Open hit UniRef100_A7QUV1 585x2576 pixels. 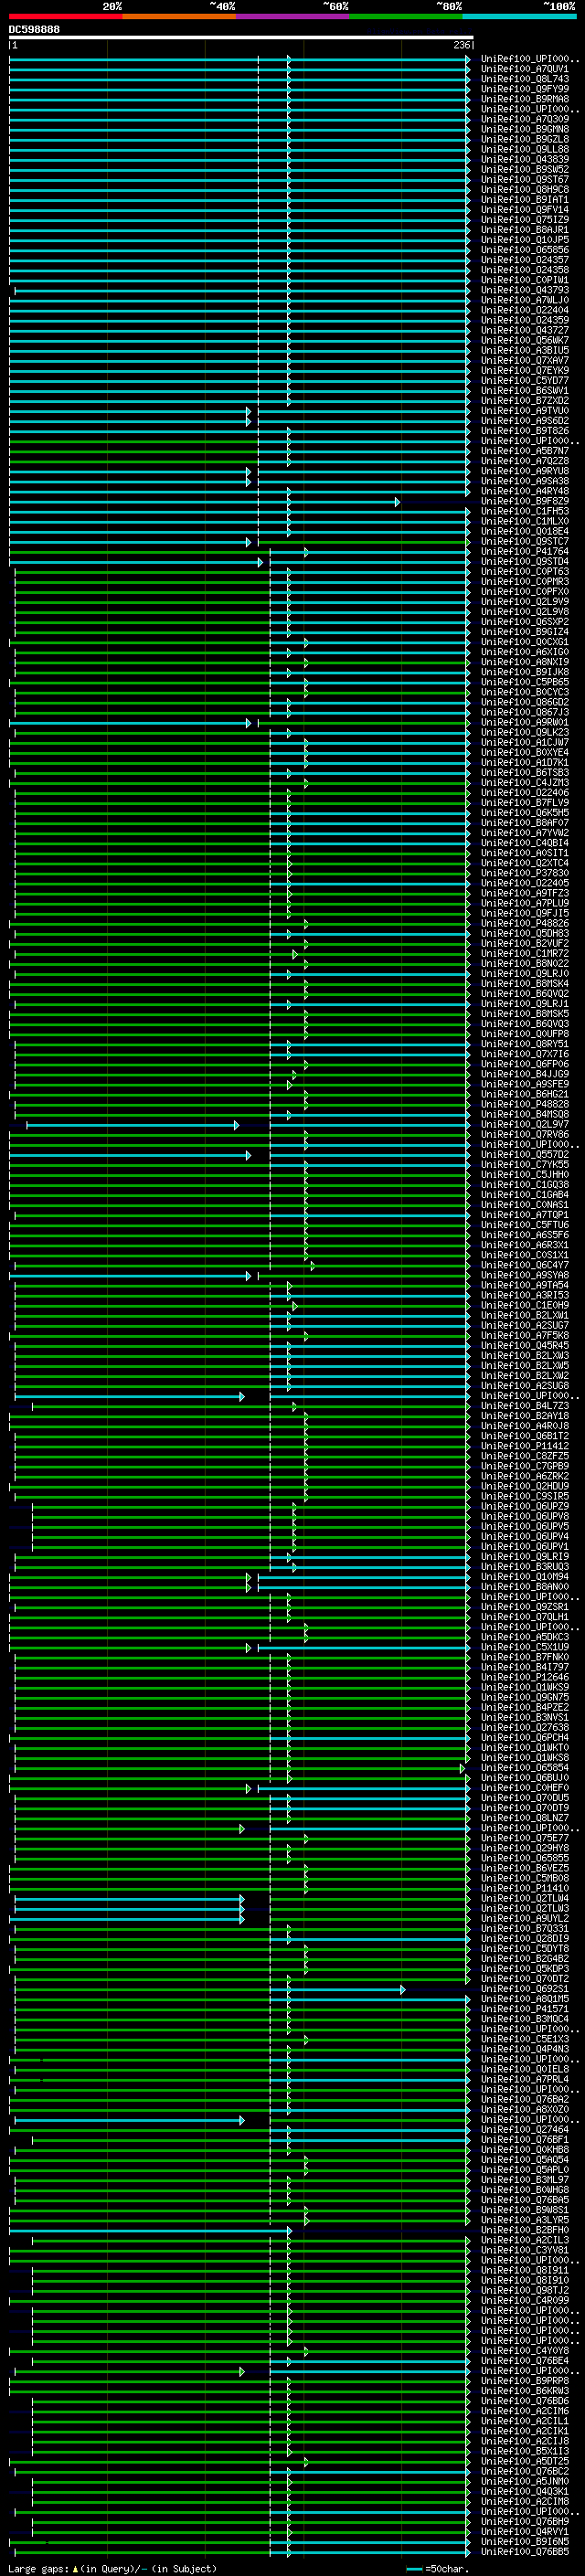pyautogui.click(x=525, y=70)
